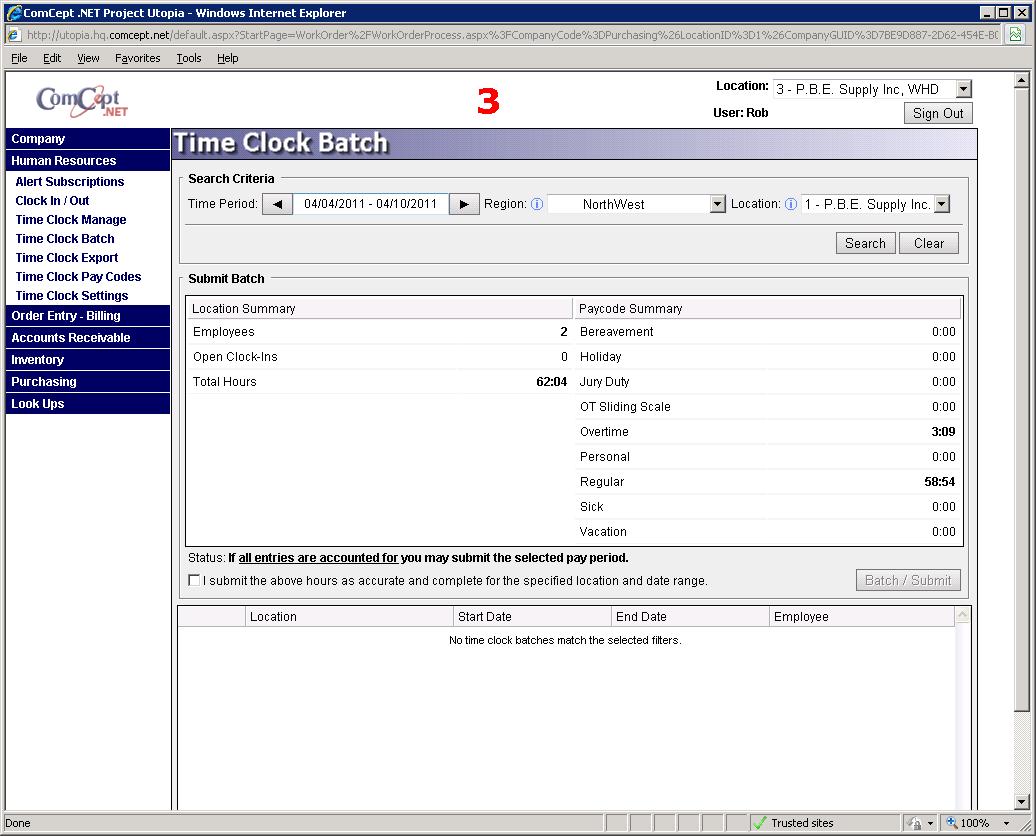Click the Region info icon
The image size is (1036, 836).
(537, 204)
